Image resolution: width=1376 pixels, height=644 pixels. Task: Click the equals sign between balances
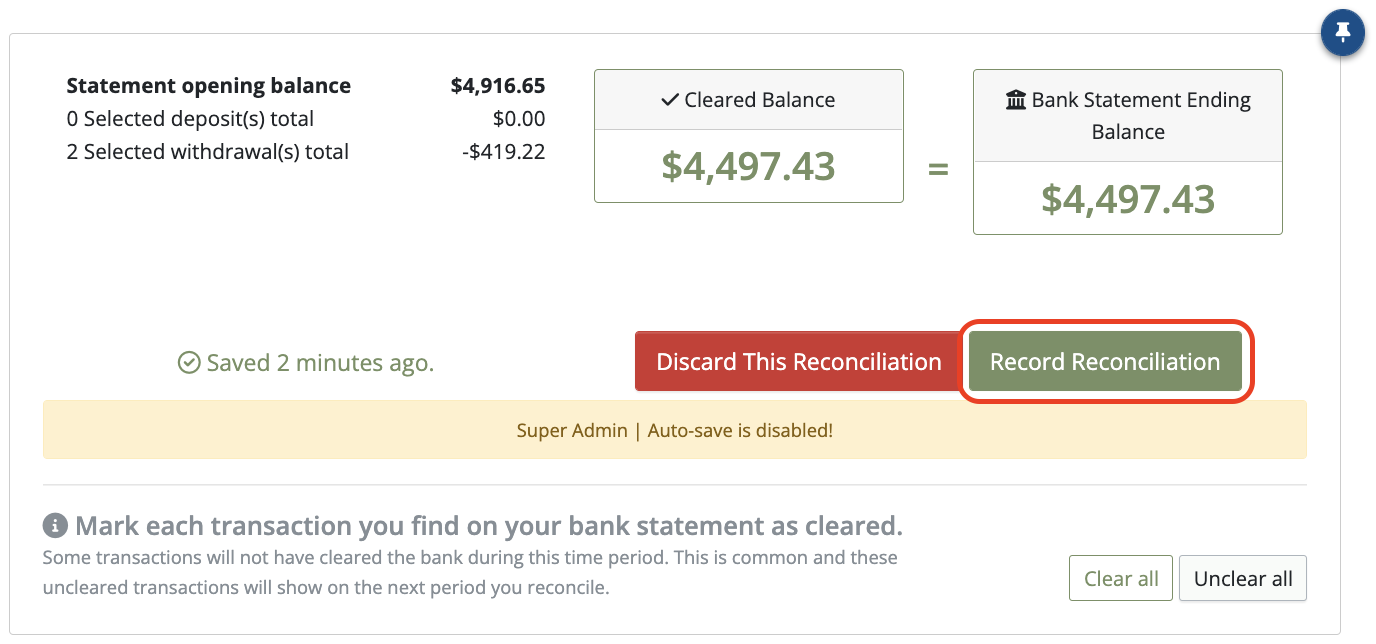pyautogui.click(x=938, y=169)
